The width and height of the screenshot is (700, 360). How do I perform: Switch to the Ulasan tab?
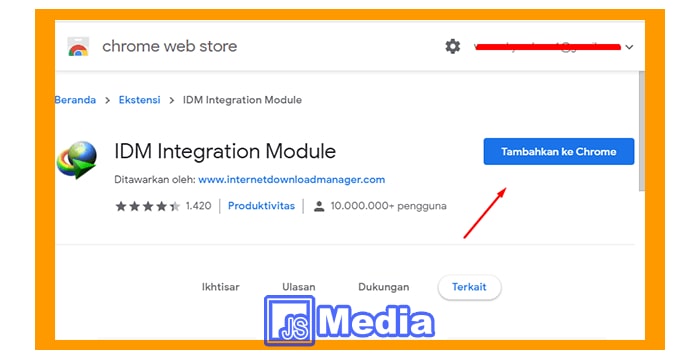[299, 287]
